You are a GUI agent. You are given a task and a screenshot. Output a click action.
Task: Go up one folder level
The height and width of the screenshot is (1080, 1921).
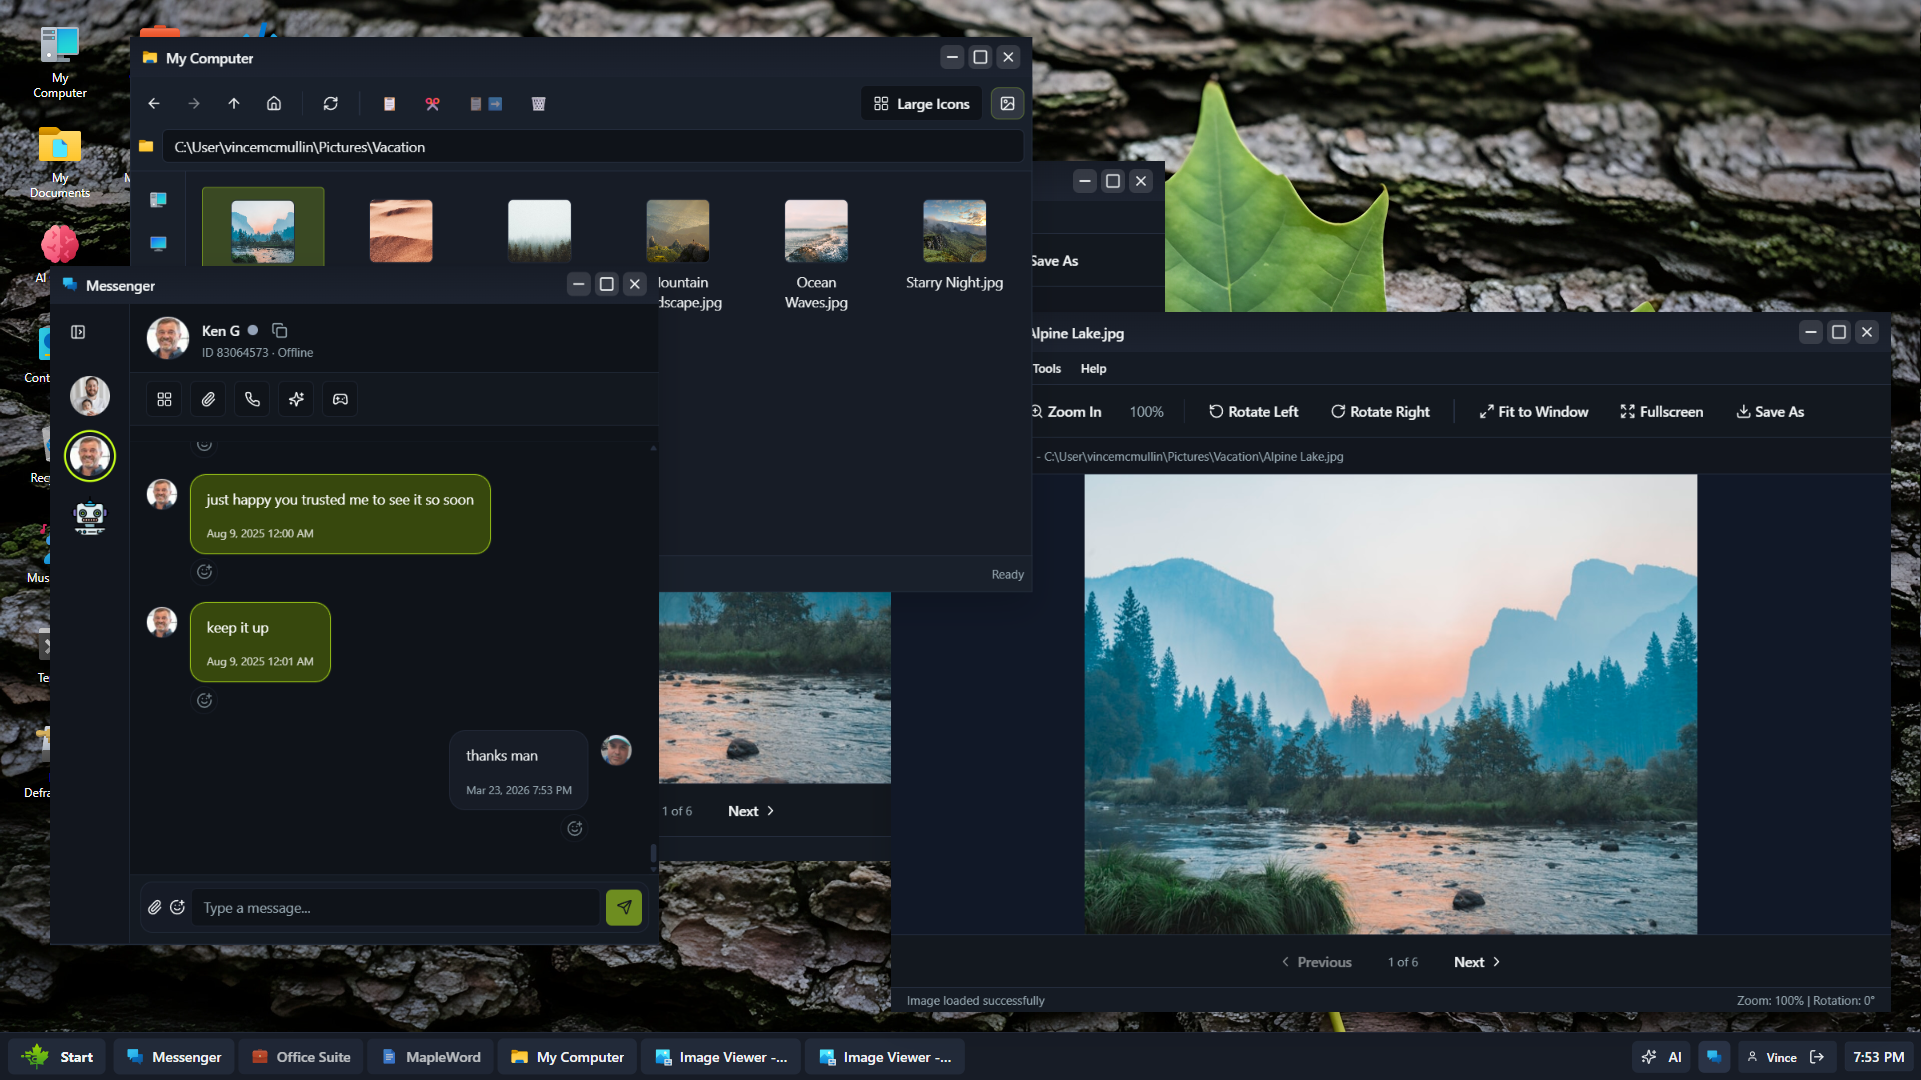[x=234, y=104]
